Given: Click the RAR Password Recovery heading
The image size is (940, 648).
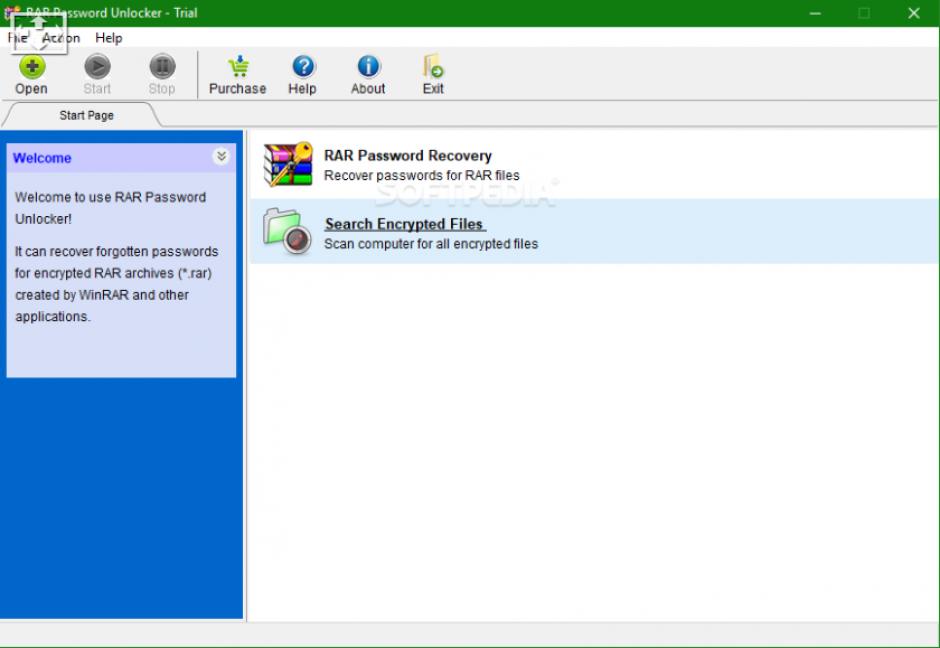Looking at the screenshot, I should coord(408,156).
